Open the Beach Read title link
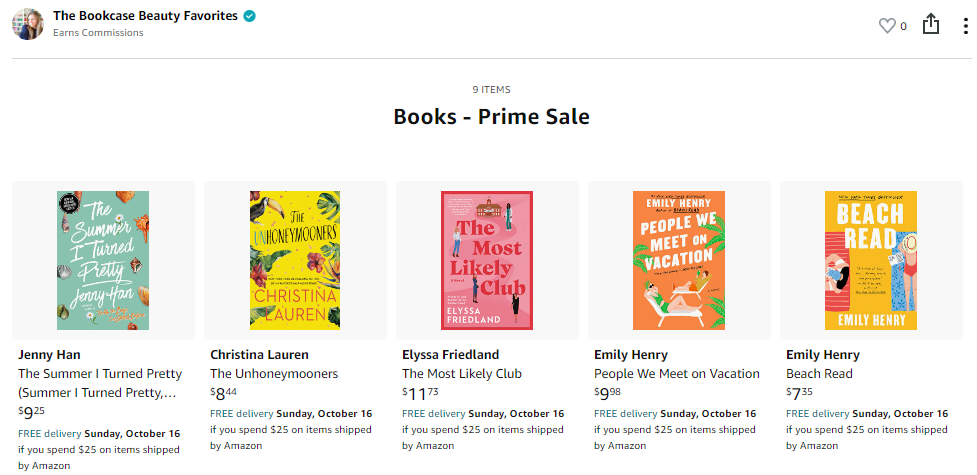 [819, 374]
